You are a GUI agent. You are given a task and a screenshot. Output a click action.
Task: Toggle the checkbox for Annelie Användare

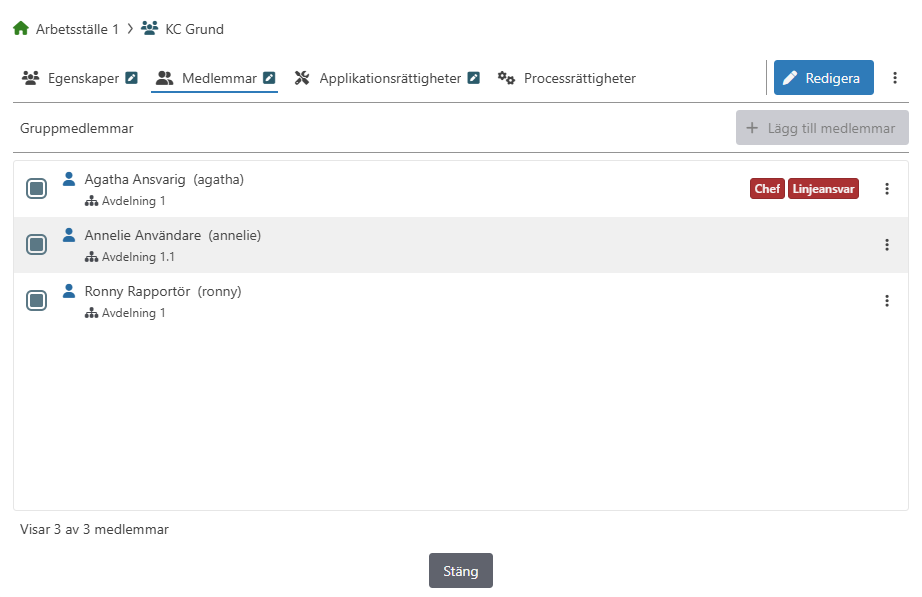point(36,245)
